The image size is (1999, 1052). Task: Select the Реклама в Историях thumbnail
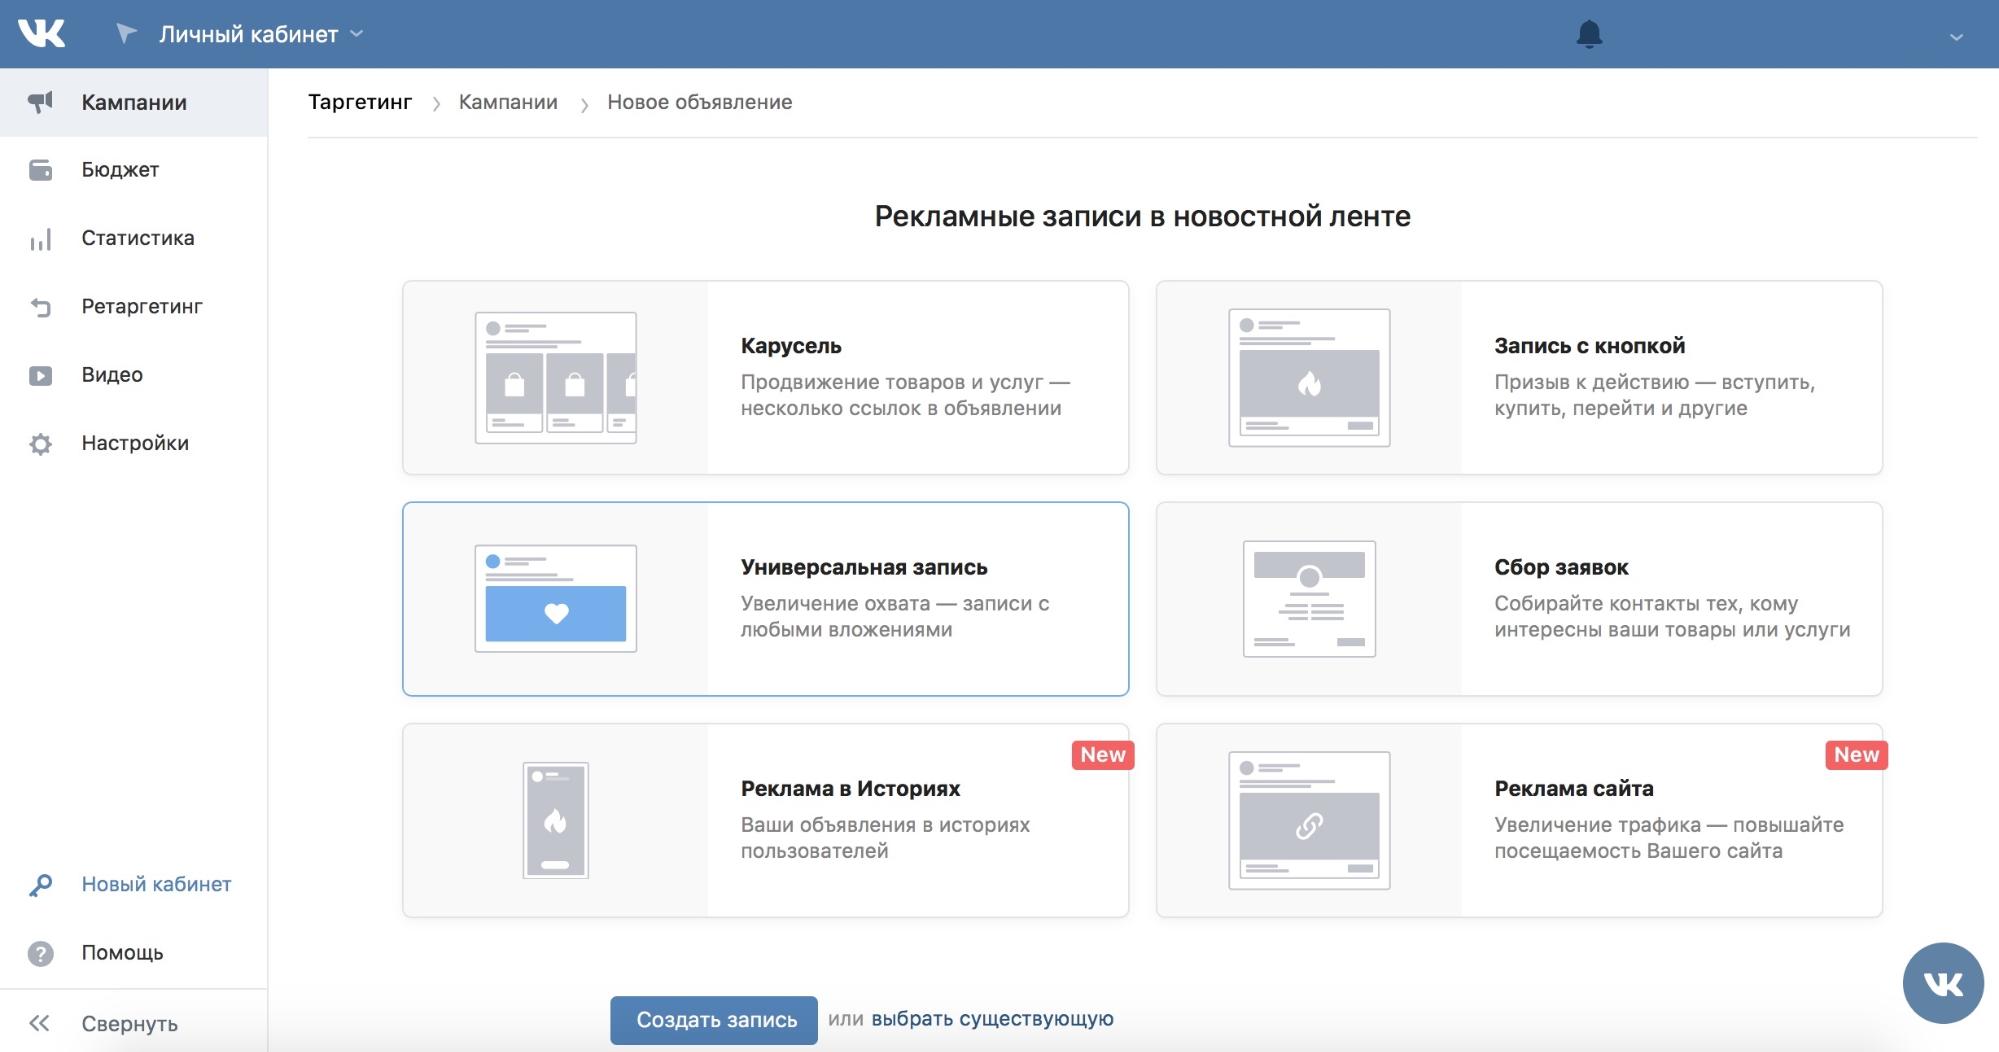(556, 820)
